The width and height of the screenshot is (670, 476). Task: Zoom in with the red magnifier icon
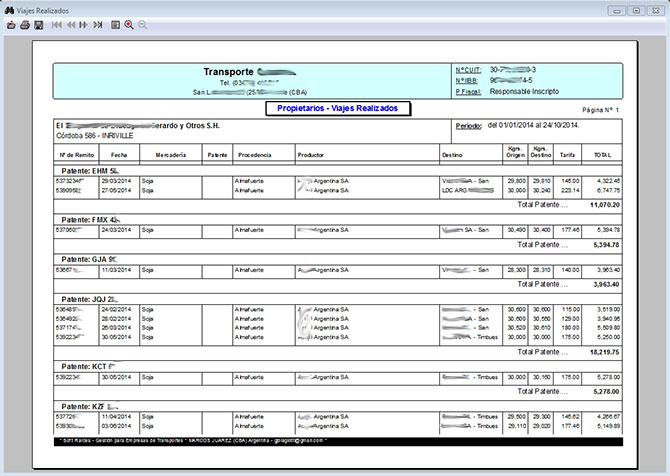(x=129, y=23)
